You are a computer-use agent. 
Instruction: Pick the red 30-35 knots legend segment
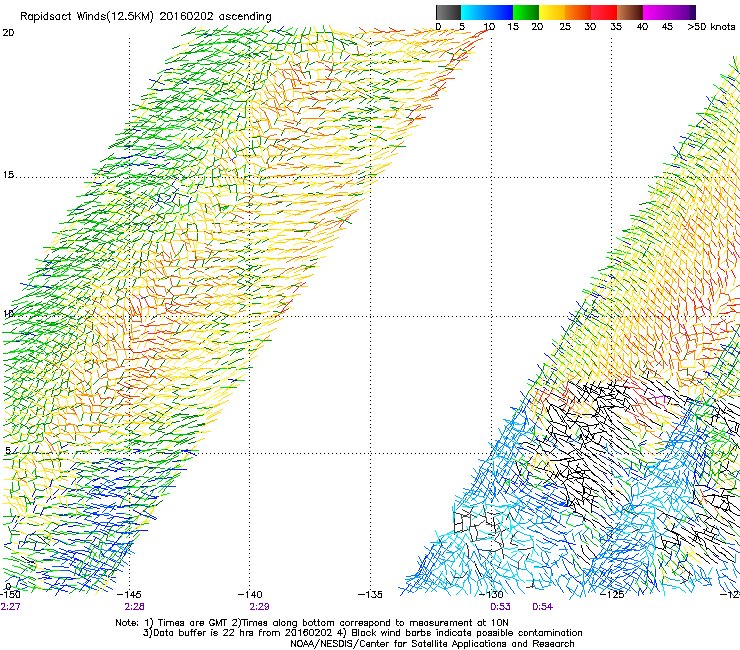[604, 12]
